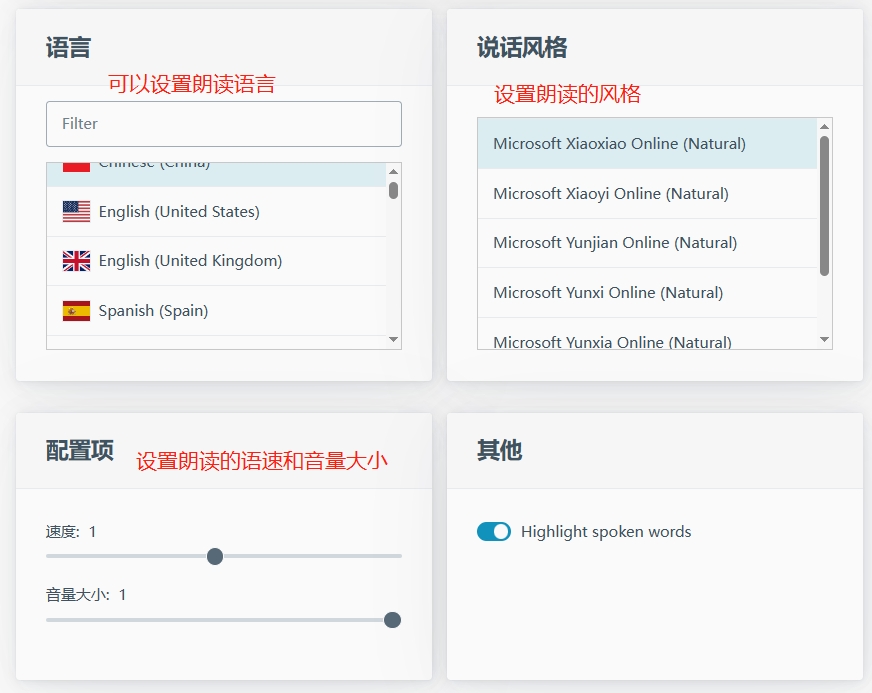Image resolution: width=872 pixels, height=693 pixels.
Task: Select Microsoft Xiaoxiao Online (Natural) voice
Action: tap(619, 144)
